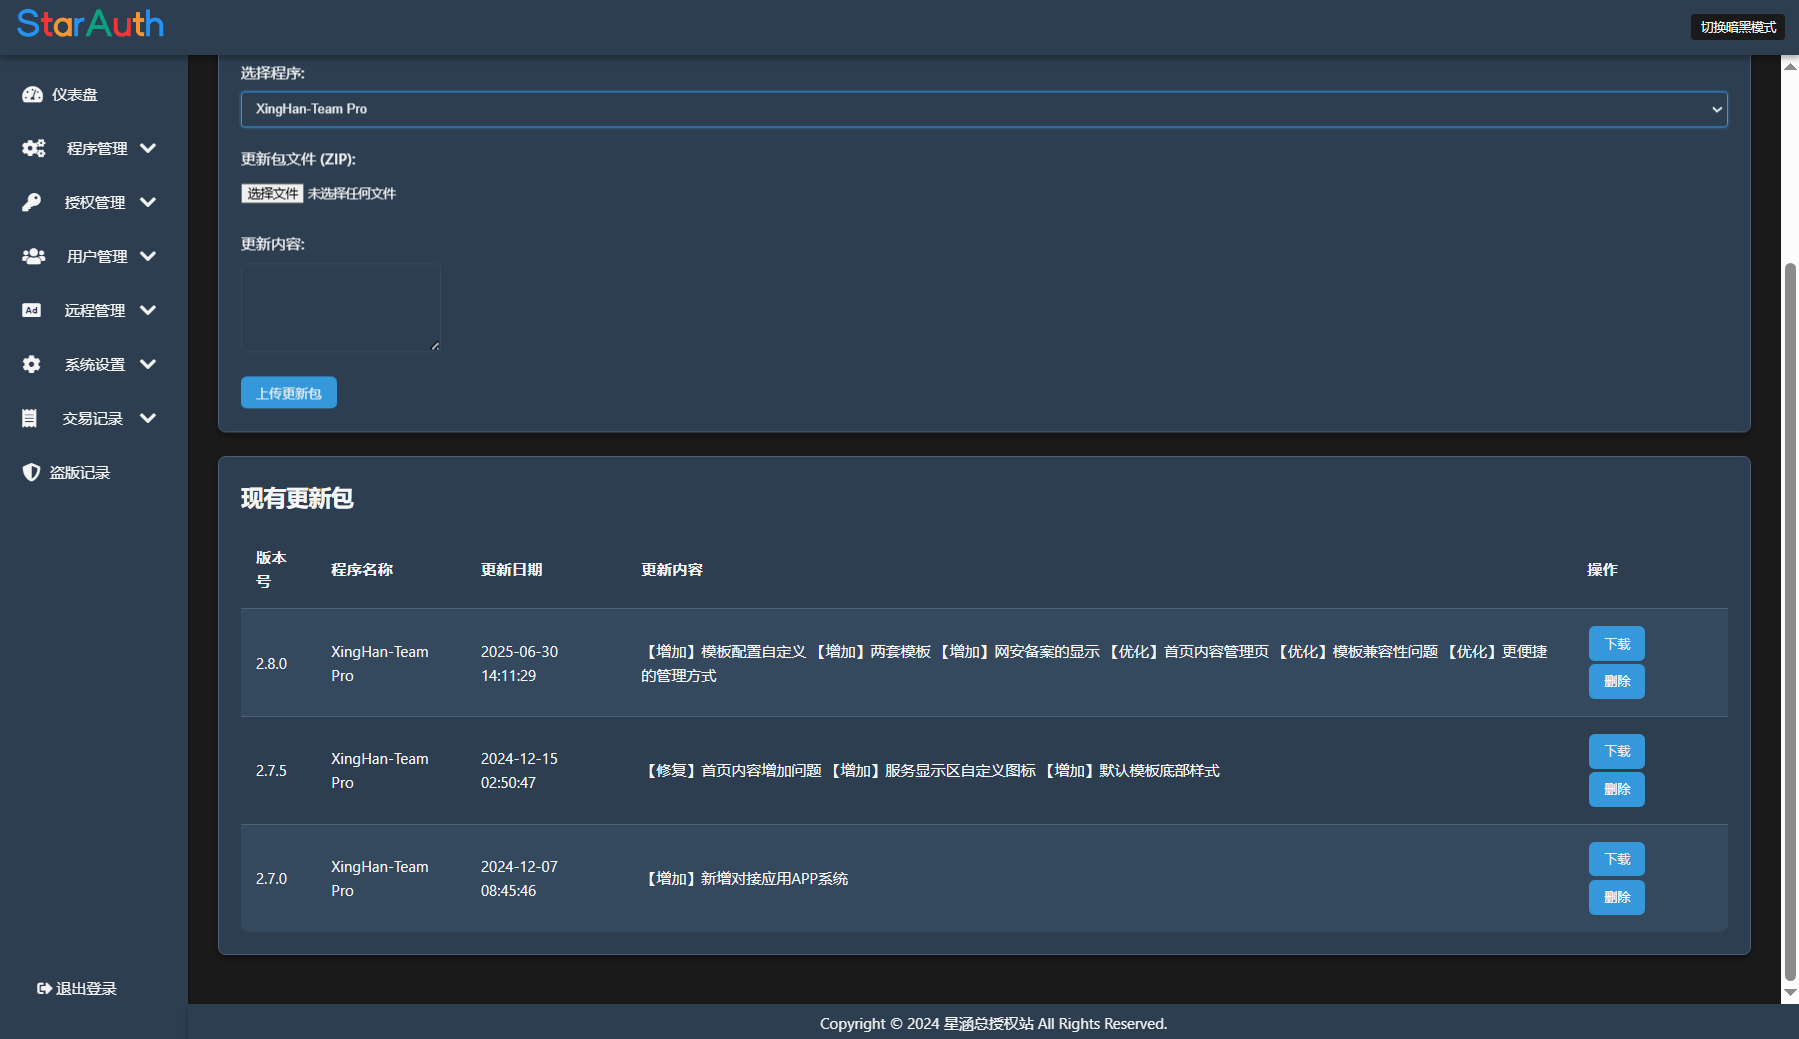Click the gears icon for 程序管理

coord(34,149)
